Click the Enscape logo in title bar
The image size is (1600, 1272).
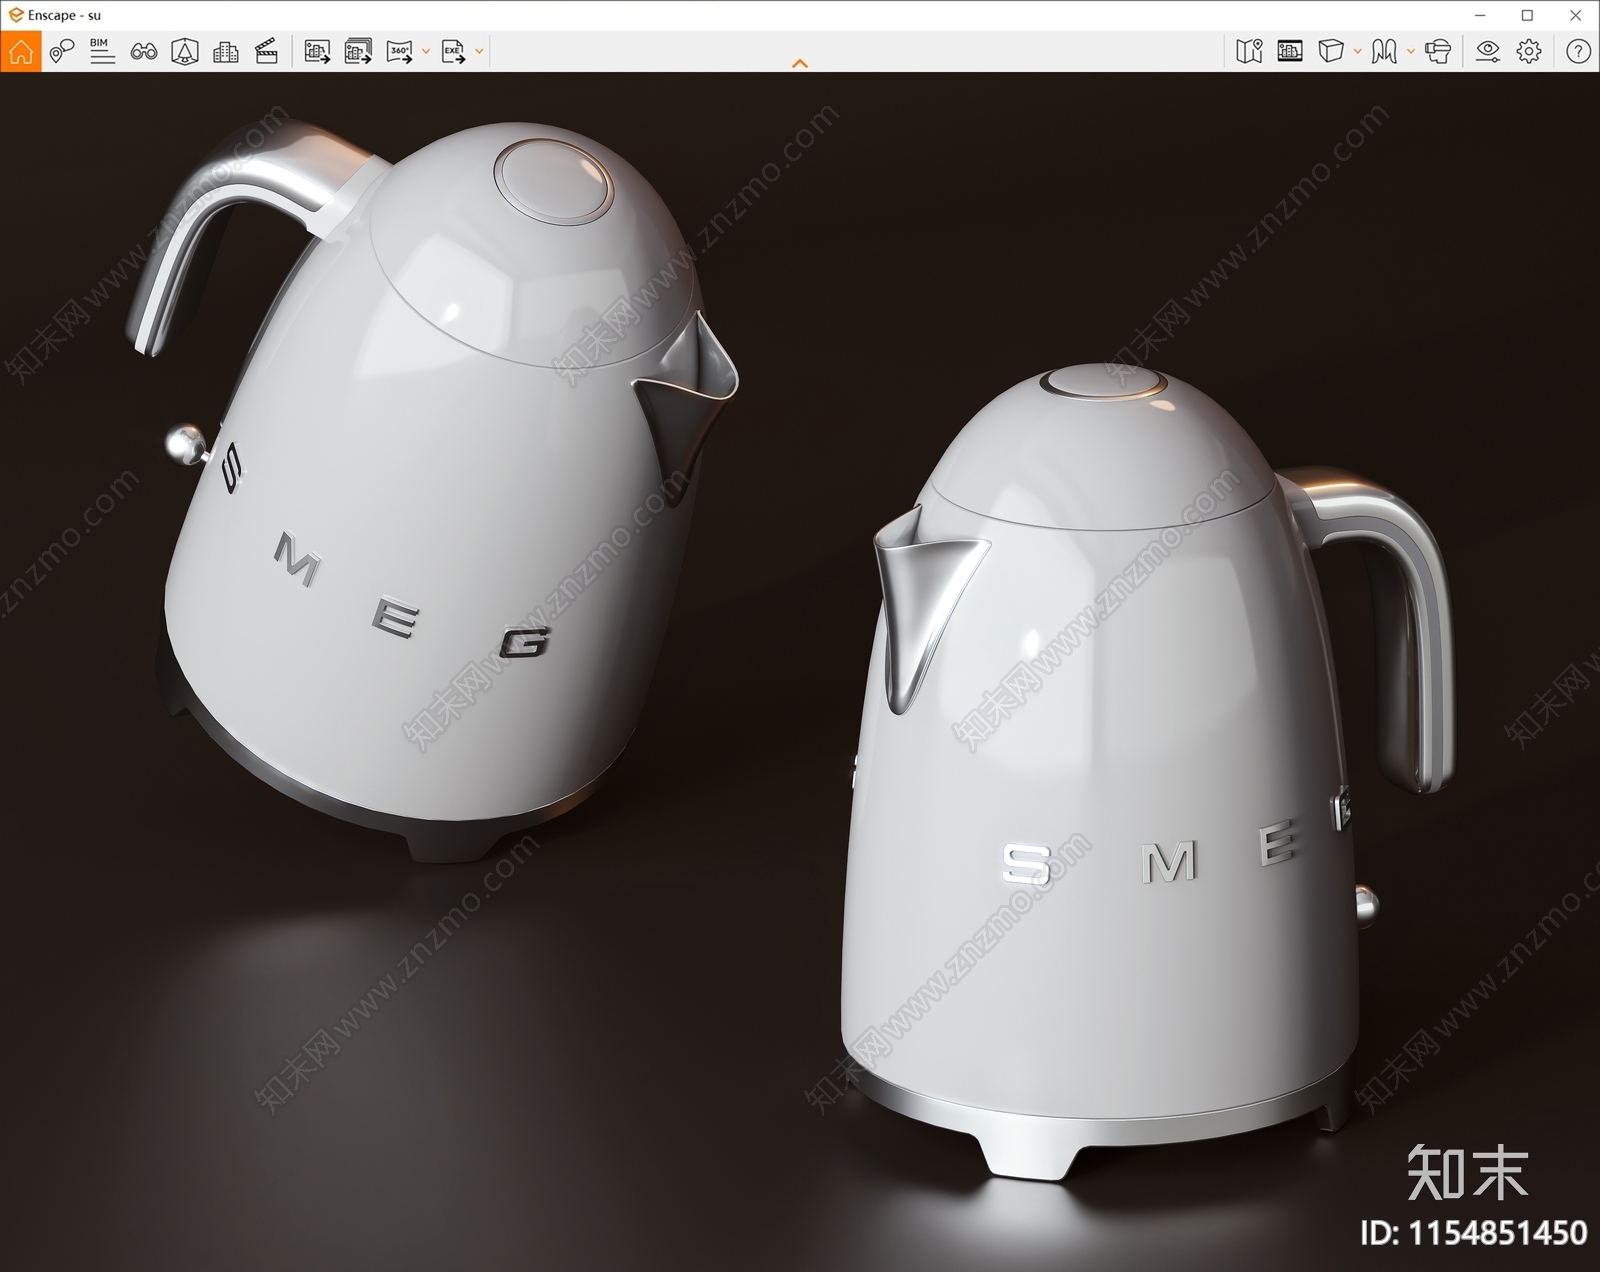click(15, 15)
